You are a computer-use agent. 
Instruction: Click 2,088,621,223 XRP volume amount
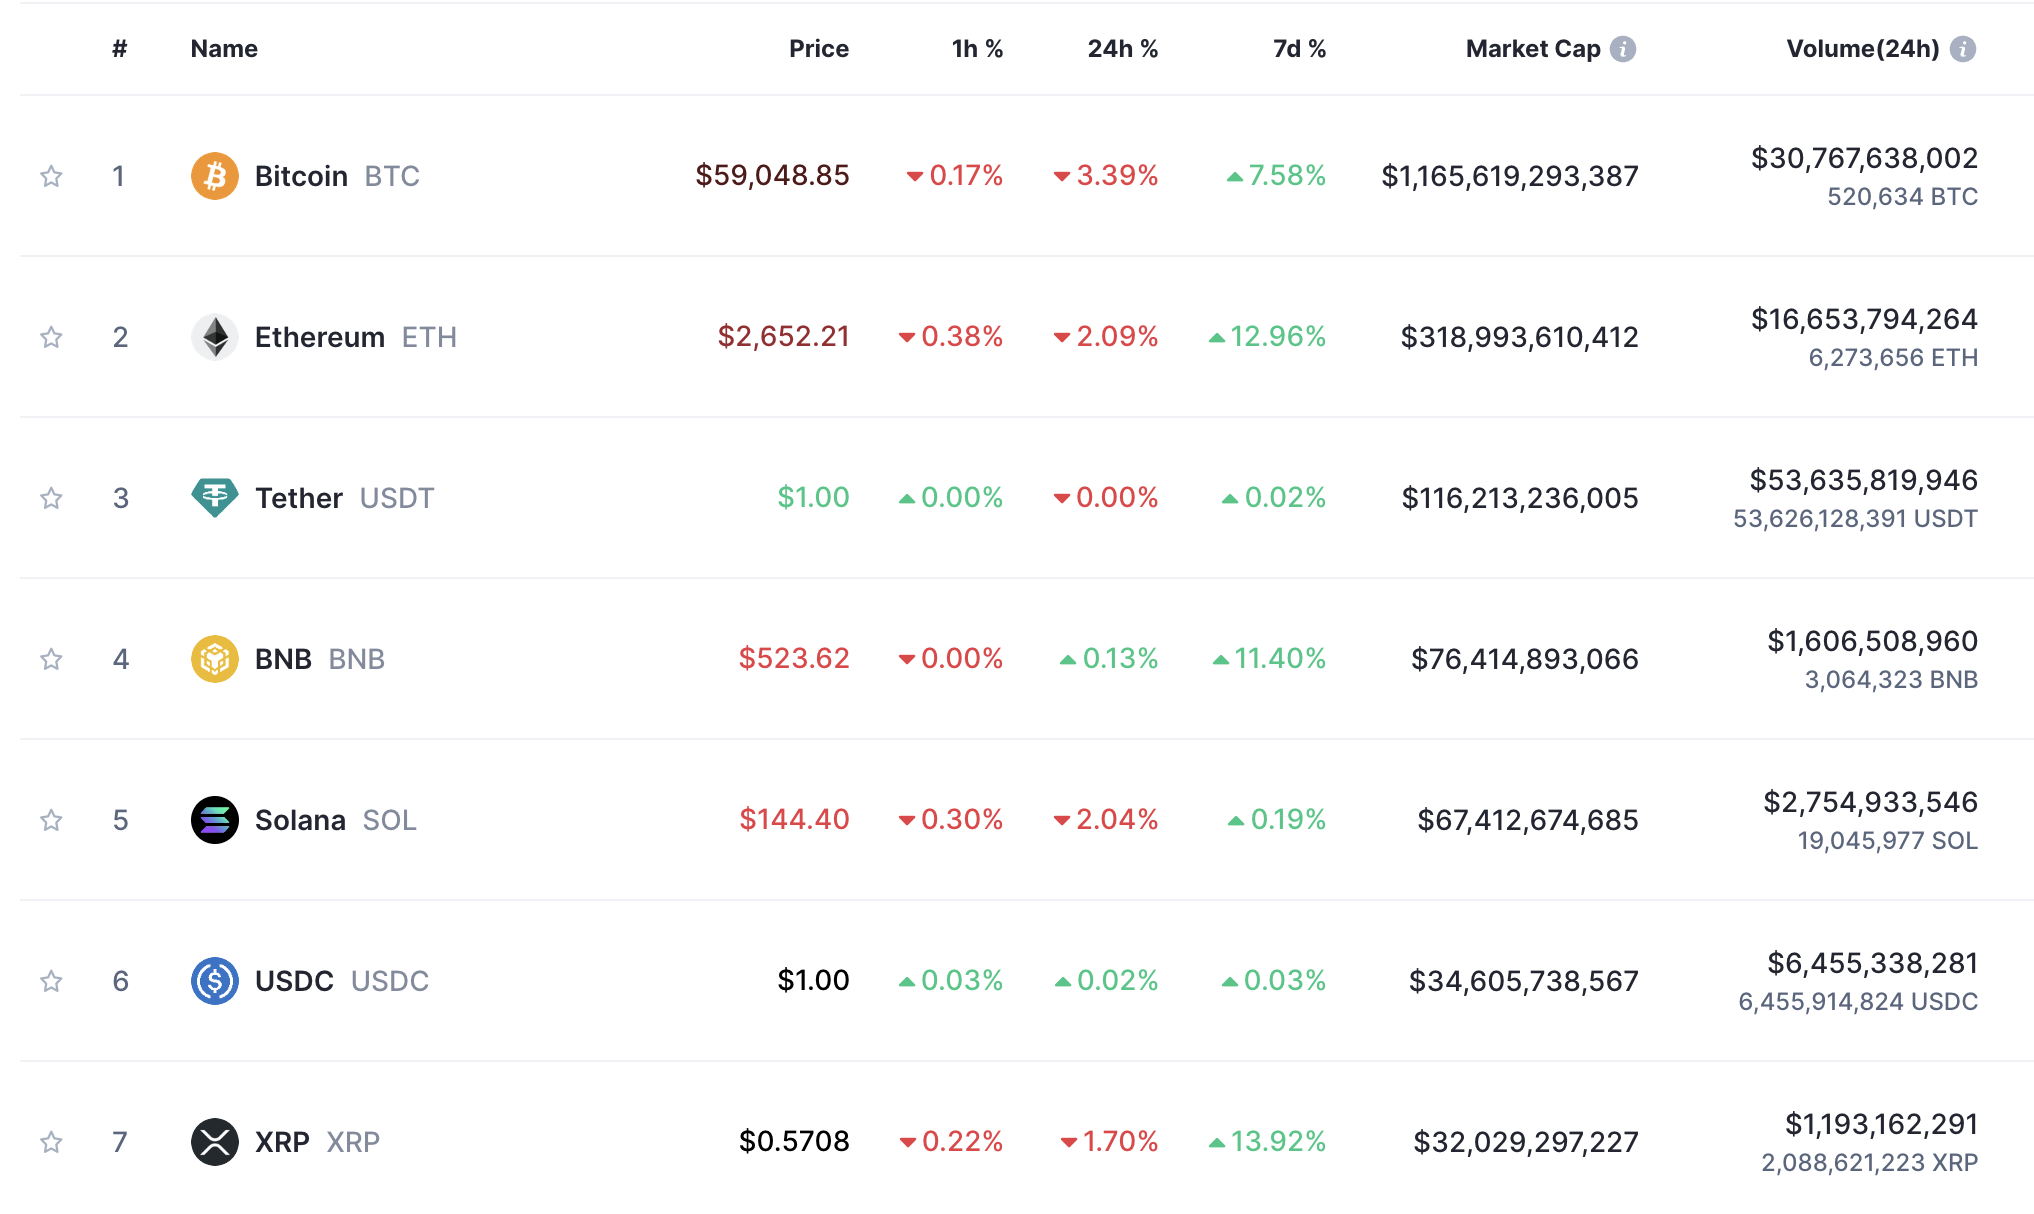pyautogui.click(x=1869, y=1163)
